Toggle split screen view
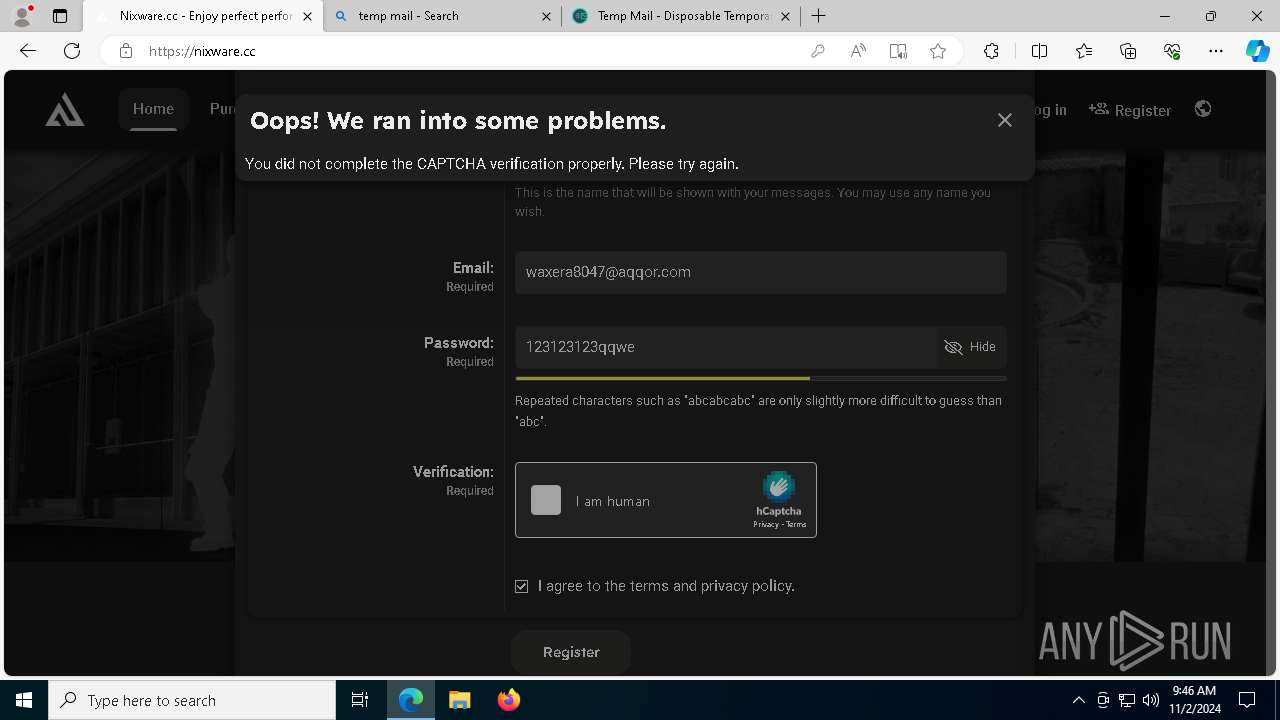The image size is (1280, 720). coord(1039,51)
